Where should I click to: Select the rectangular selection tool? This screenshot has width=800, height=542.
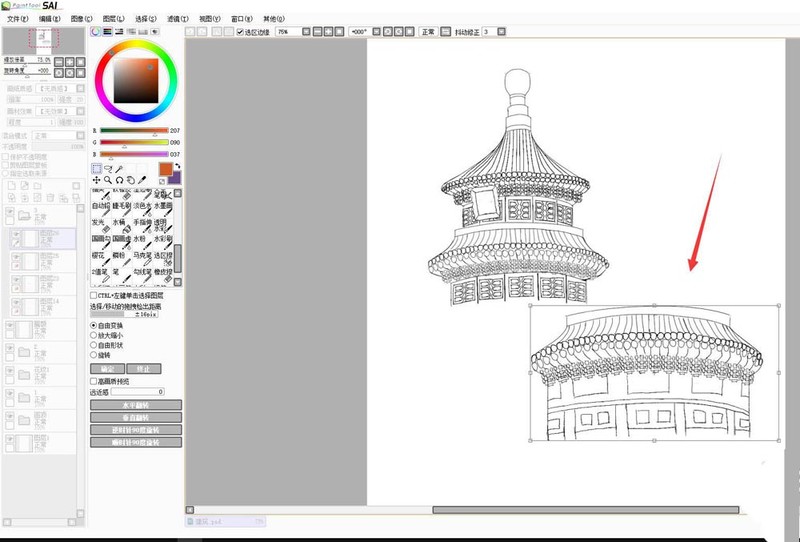[96, 169]
